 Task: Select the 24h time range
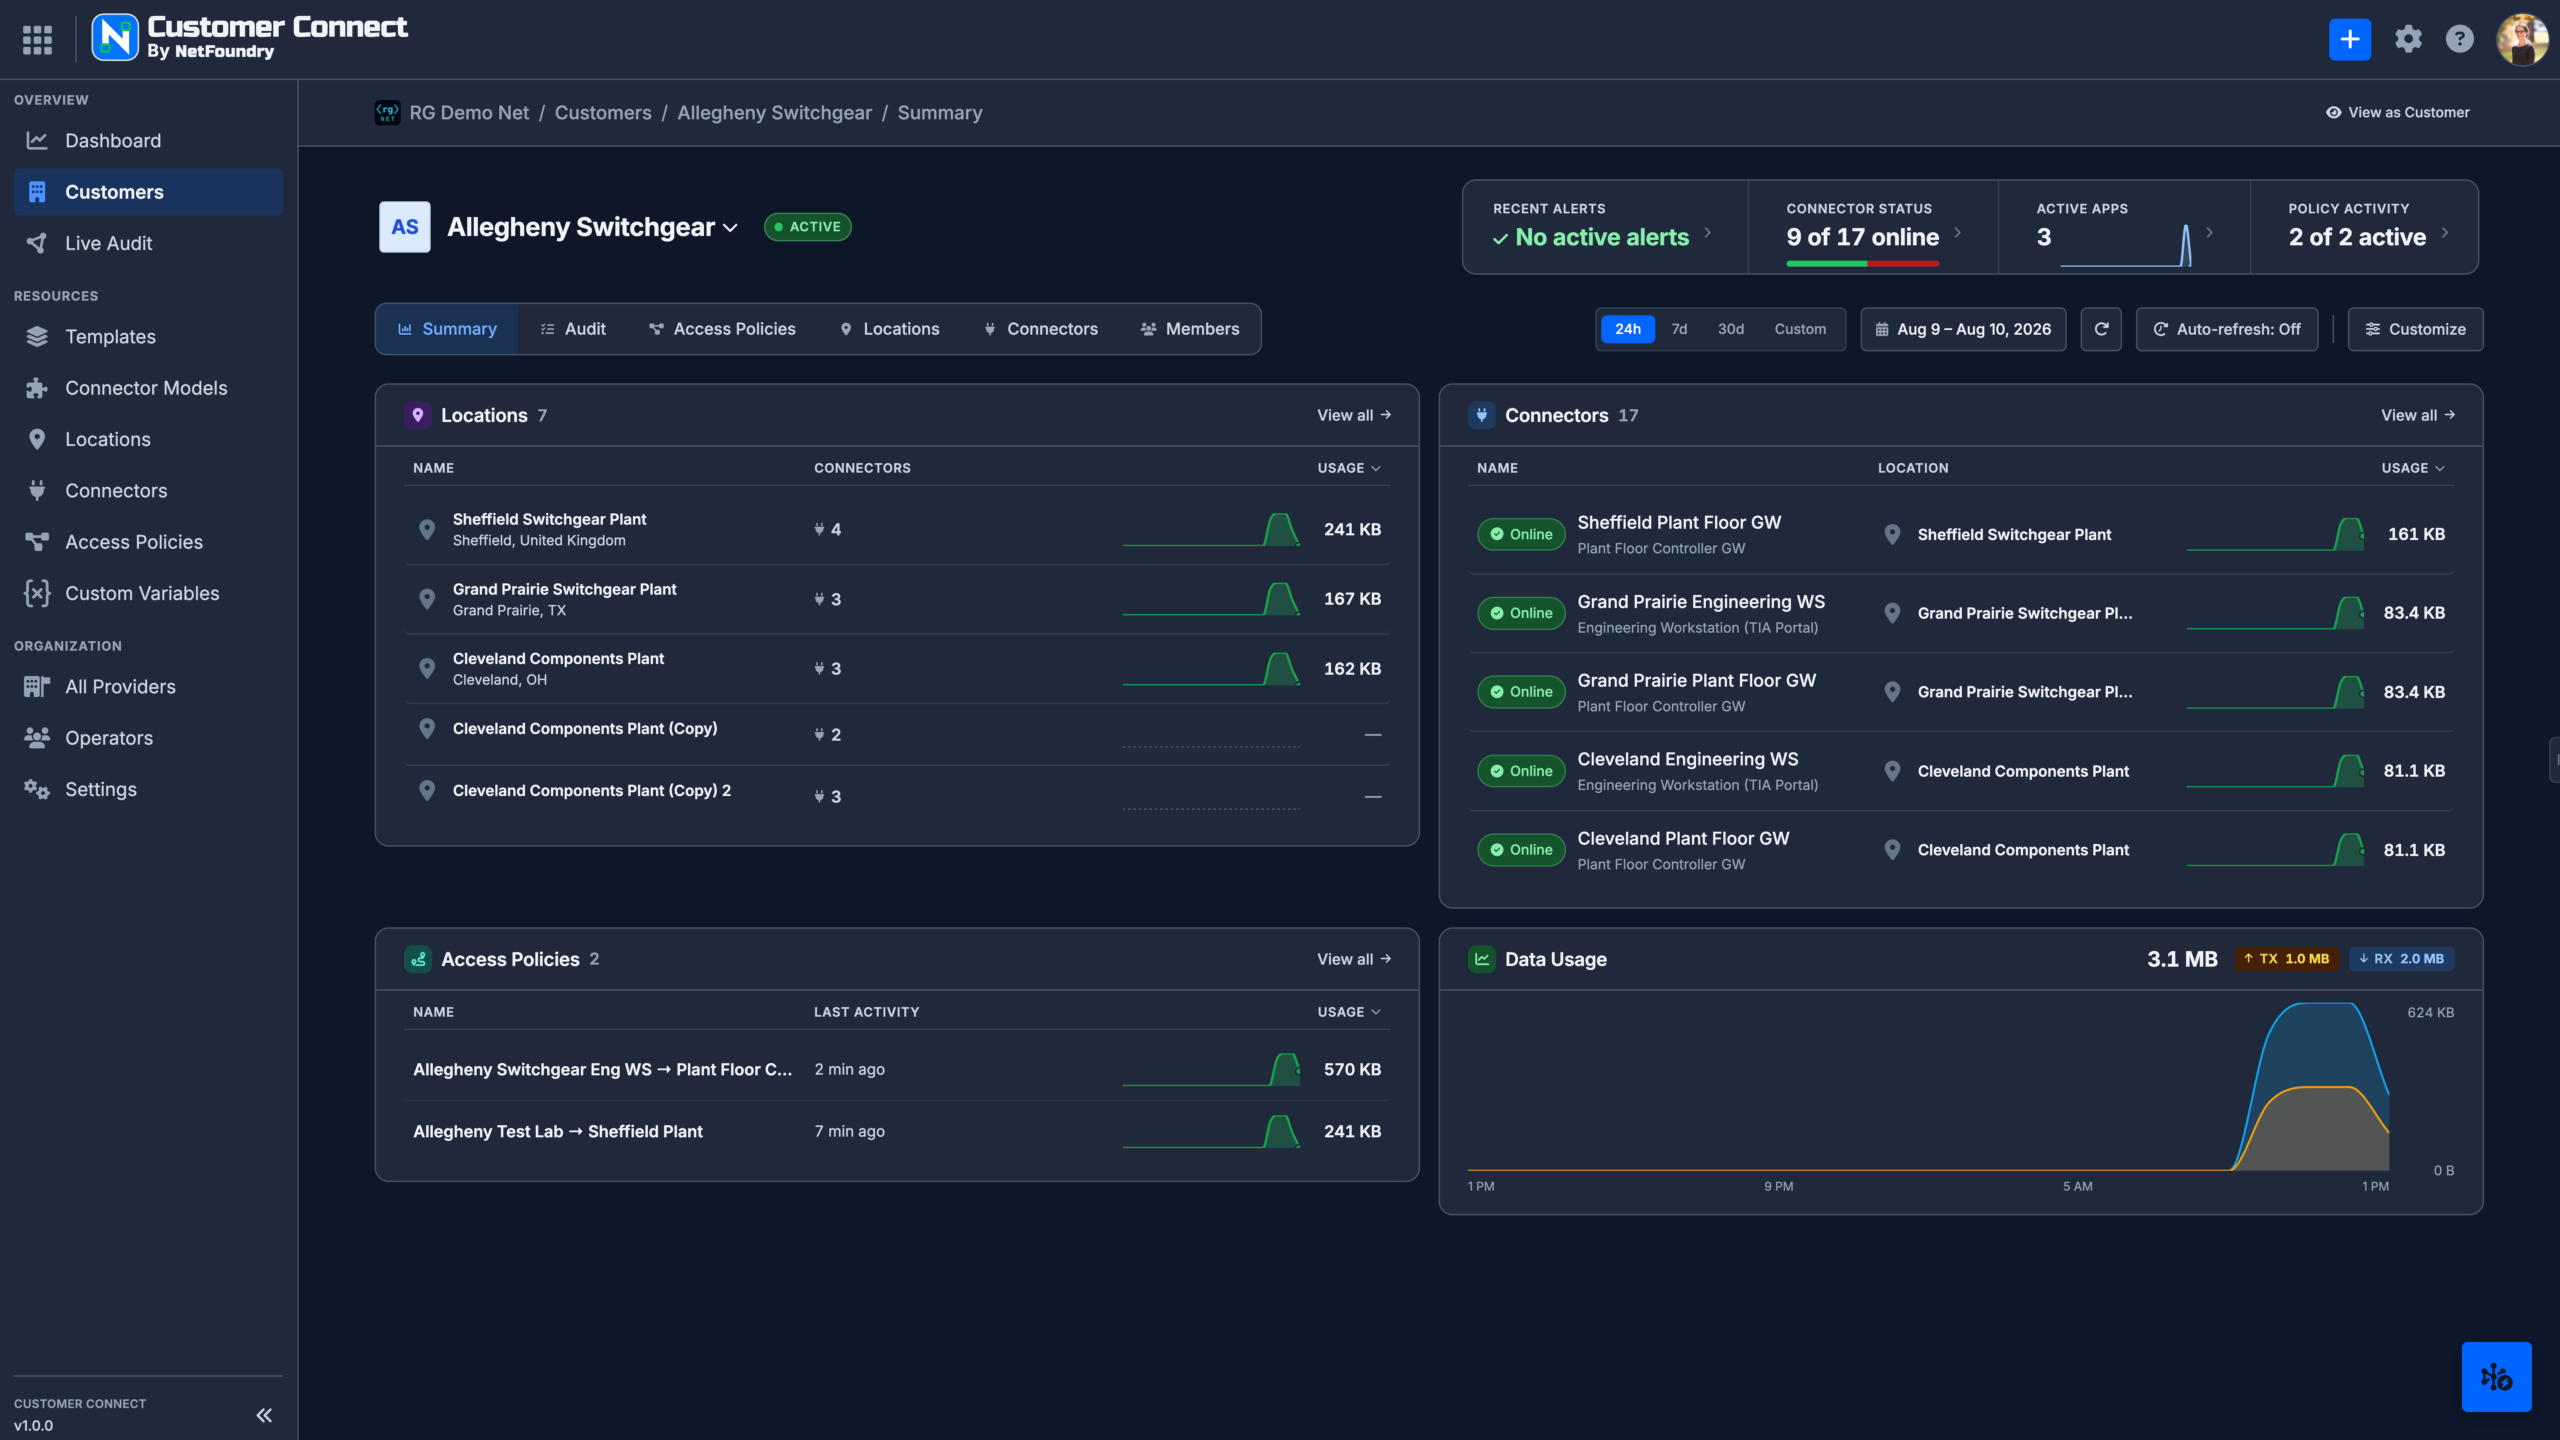[x=1628, y=329]
